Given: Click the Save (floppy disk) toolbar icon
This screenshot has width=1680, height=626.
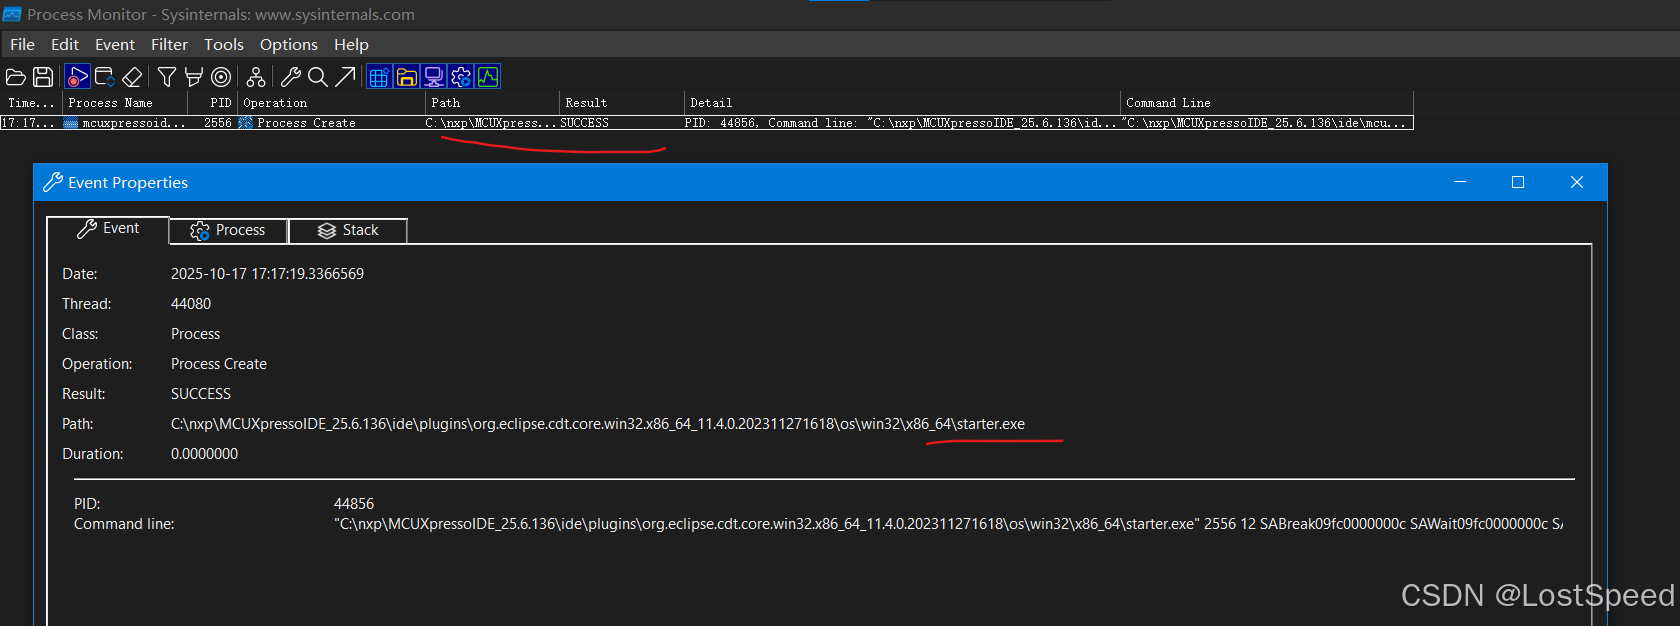Looking at the screenshot, I should [43, 77].
